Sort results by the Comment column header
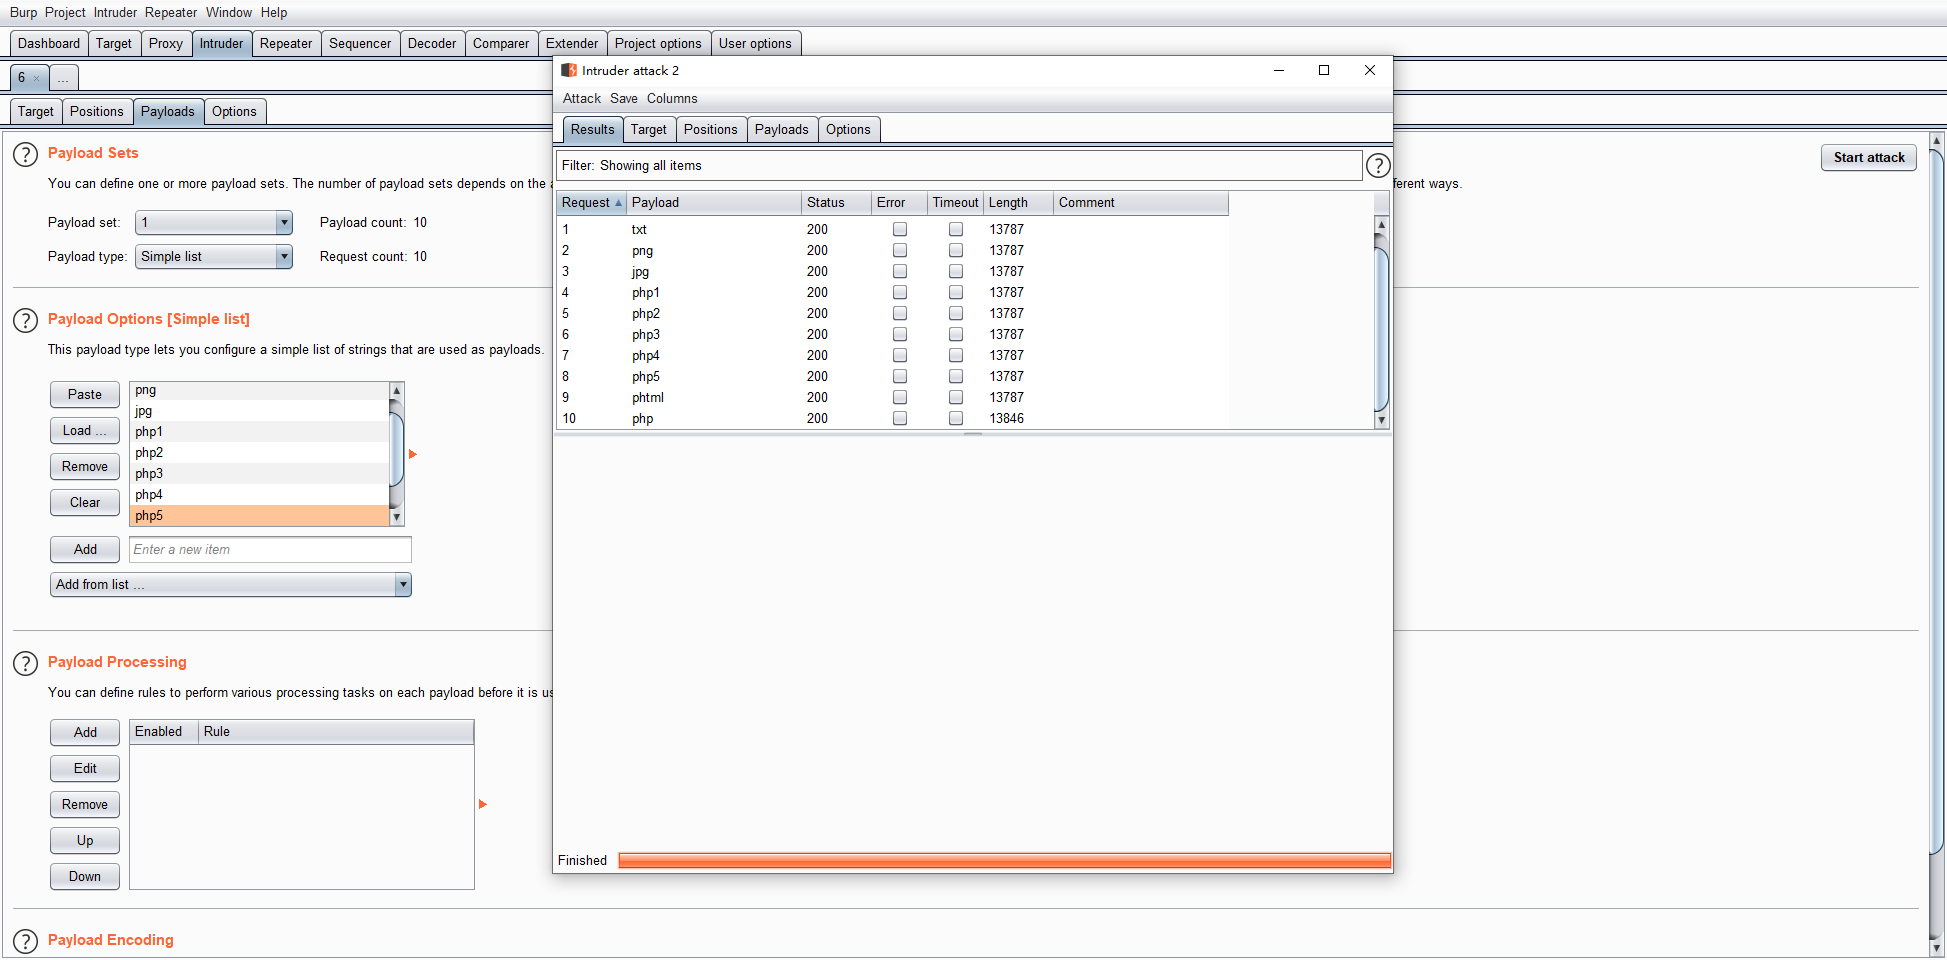Image resolution: width=1947 pixels, height=960 pixels. point(1141,203)
